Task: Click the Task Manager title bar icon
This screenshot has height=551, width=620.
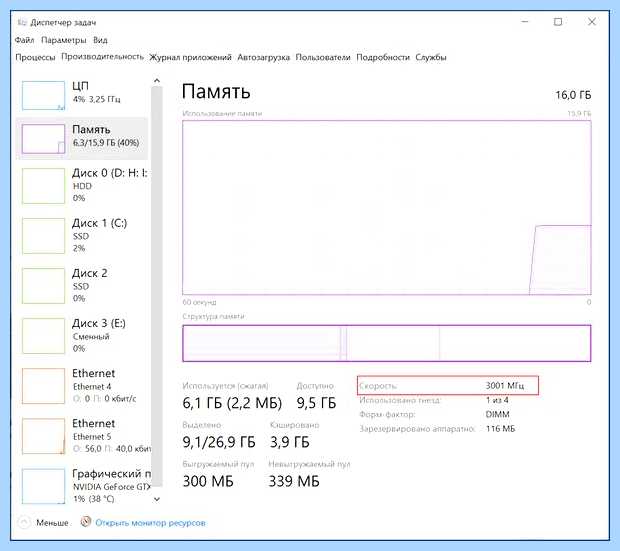Action: (x=22, y=22)
